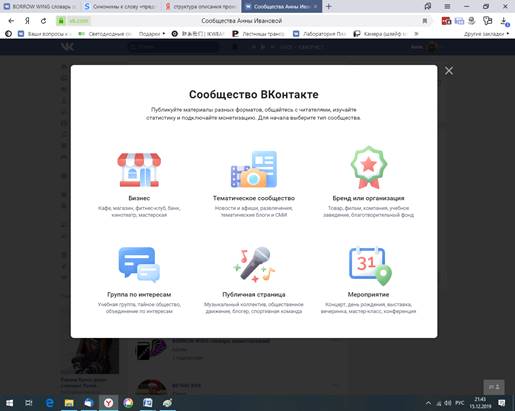
Task: Reload the page with refresh icon
Action: (43, 21)
